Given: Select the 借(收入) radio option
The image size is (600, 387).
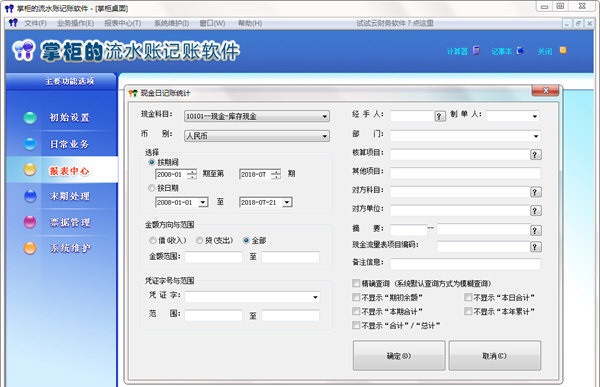Looking at the screenshot, I should point(153,240).
